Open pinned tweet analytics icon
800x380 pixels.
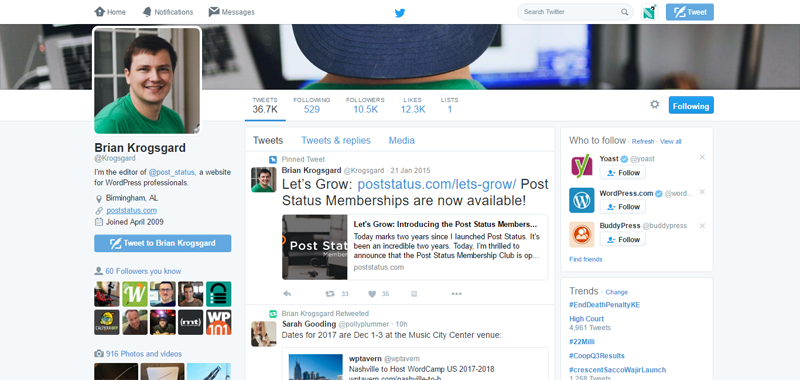pyautogui.click(x=414, y=294)
